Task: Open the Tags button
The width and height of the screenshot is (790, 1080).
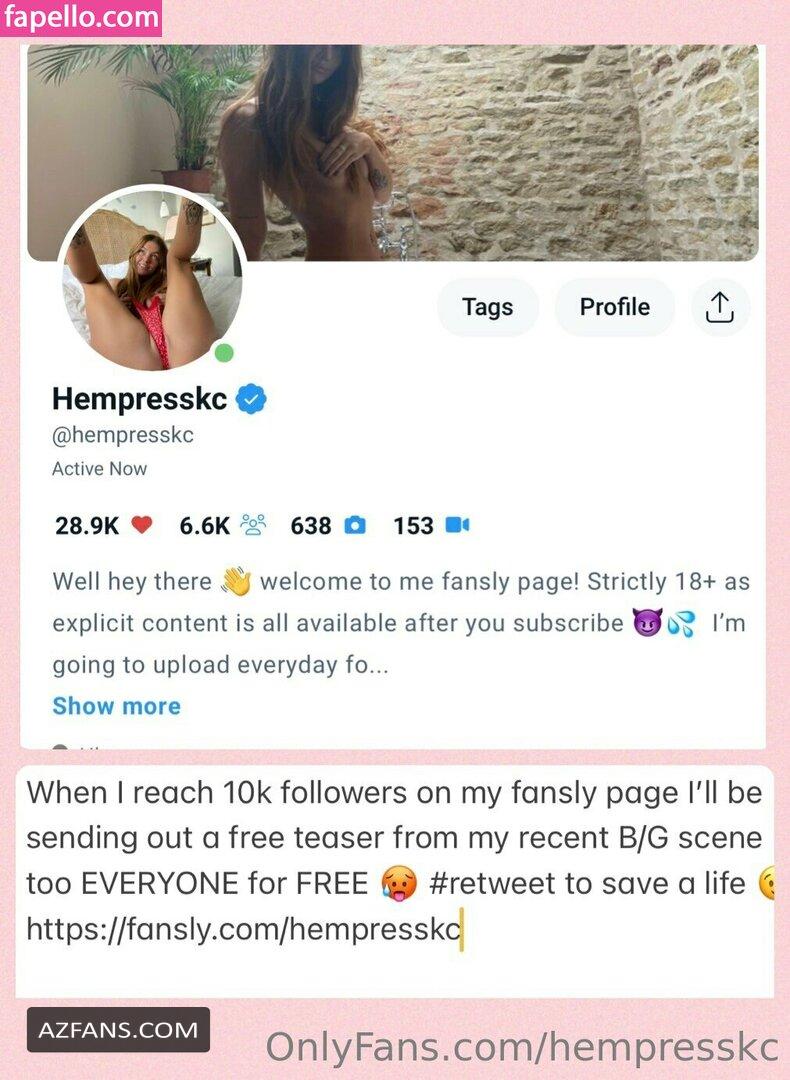Action: 488,307
